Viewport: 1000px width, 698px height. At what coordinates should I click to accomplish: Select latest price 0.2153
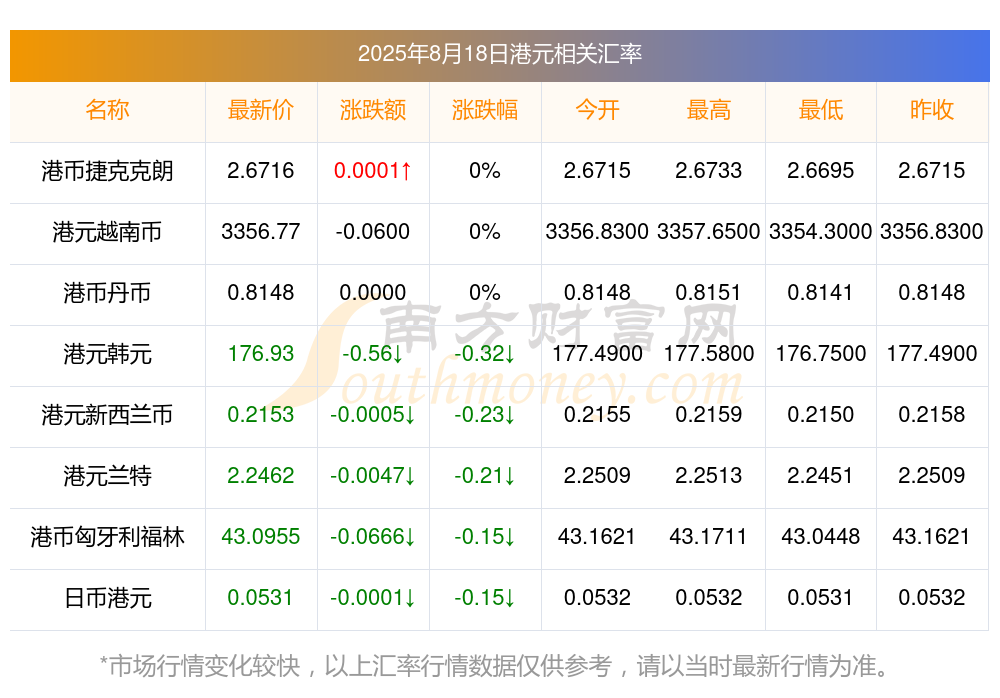coord(261,415)
